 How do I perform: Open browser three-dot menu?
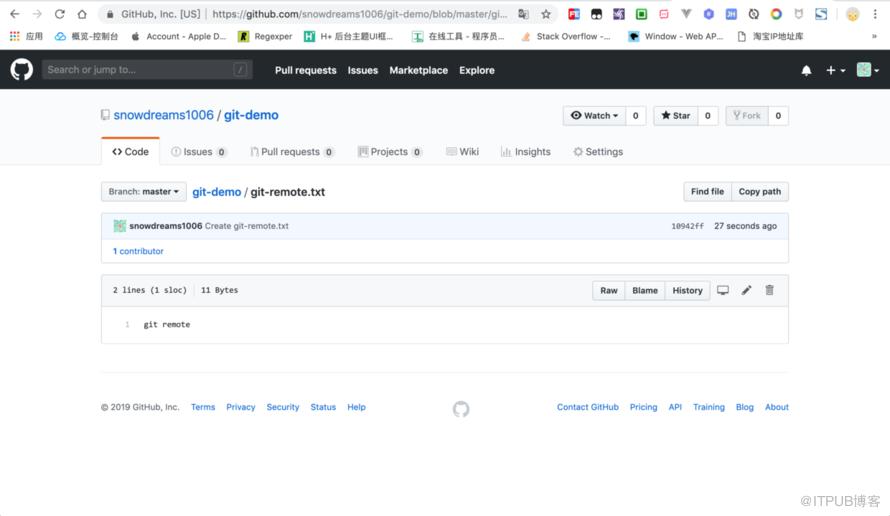875,14
